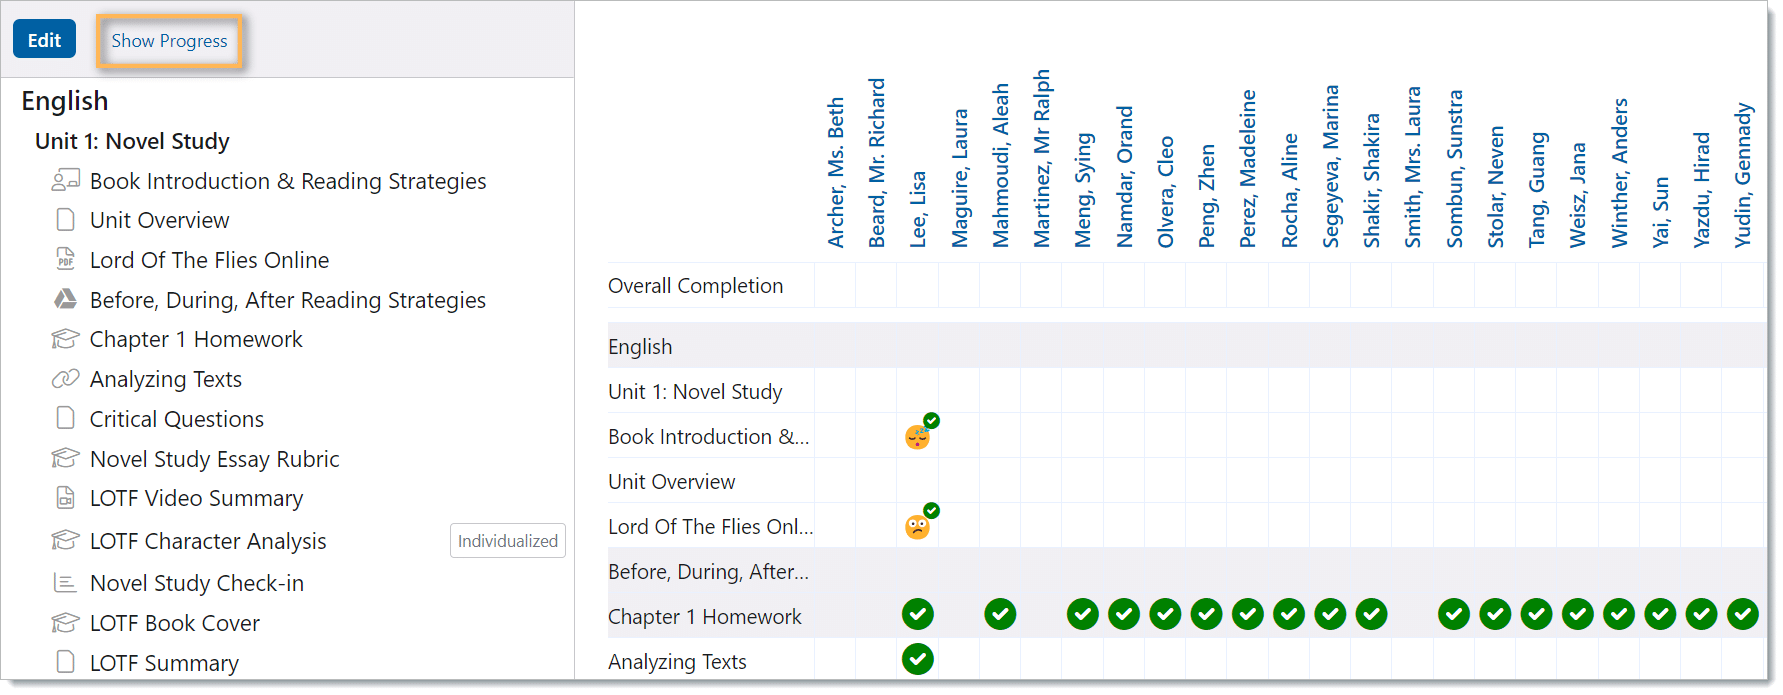This screenshot has height=695, width=1783.
Task: Select the Novel Study Essay Rubric item
Action: click(x=214, y=459)
